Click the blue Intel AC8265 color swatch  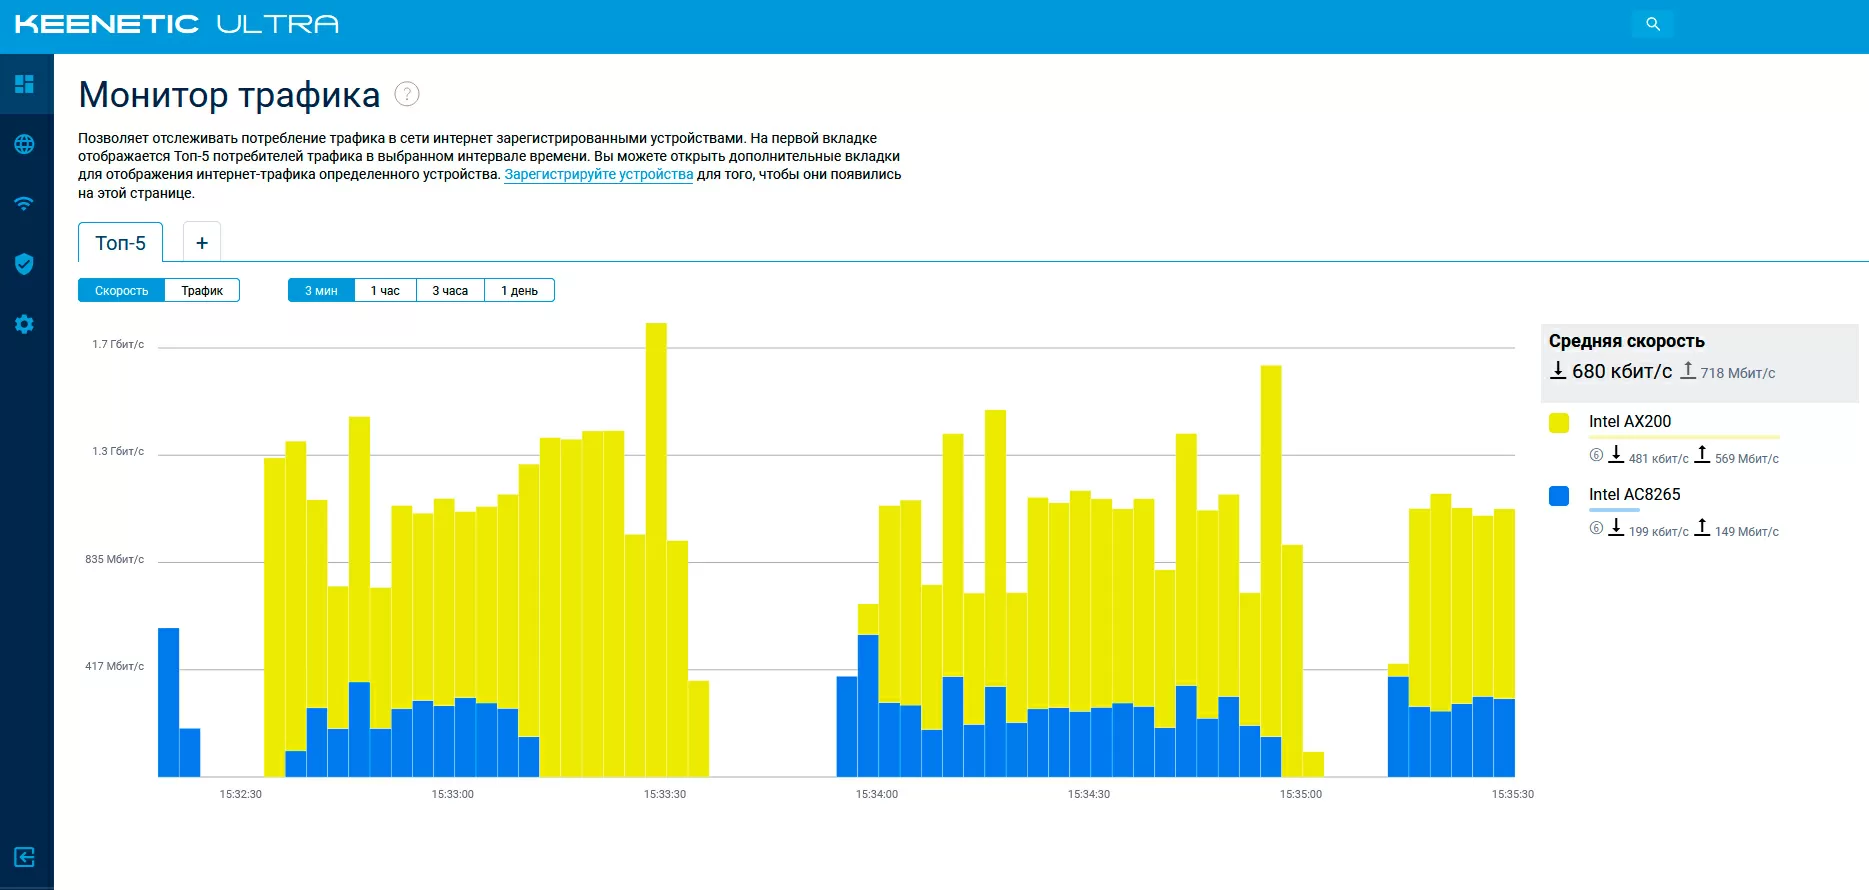[1558, 496]
